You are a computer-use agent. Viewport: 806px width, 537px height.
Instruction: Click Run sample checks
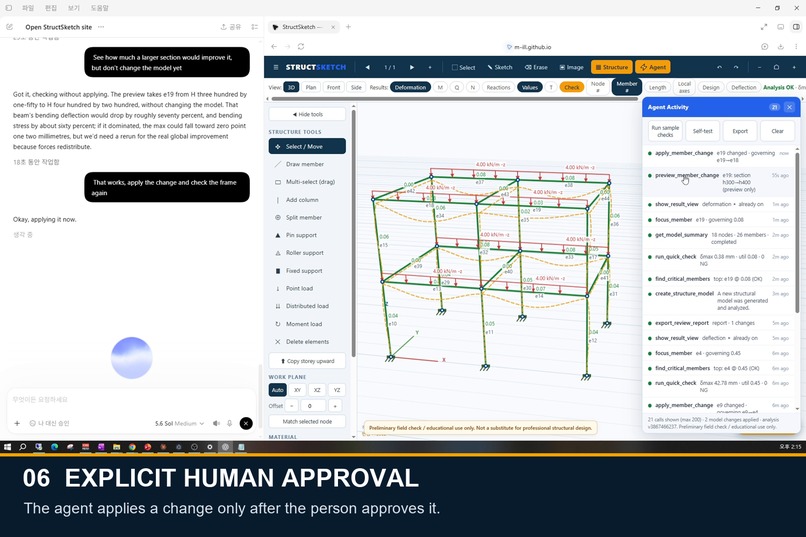pos(665,131)
